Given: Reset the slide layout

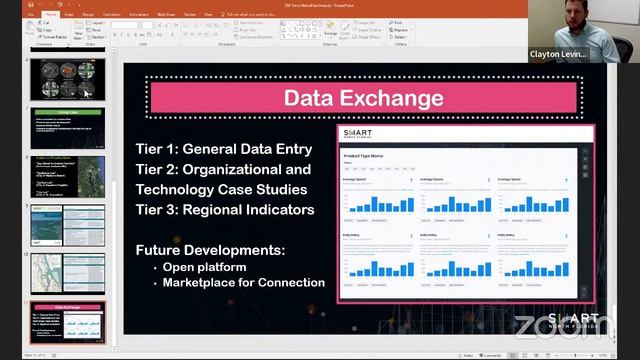Looking at the screenshot, I should [94, 30].
